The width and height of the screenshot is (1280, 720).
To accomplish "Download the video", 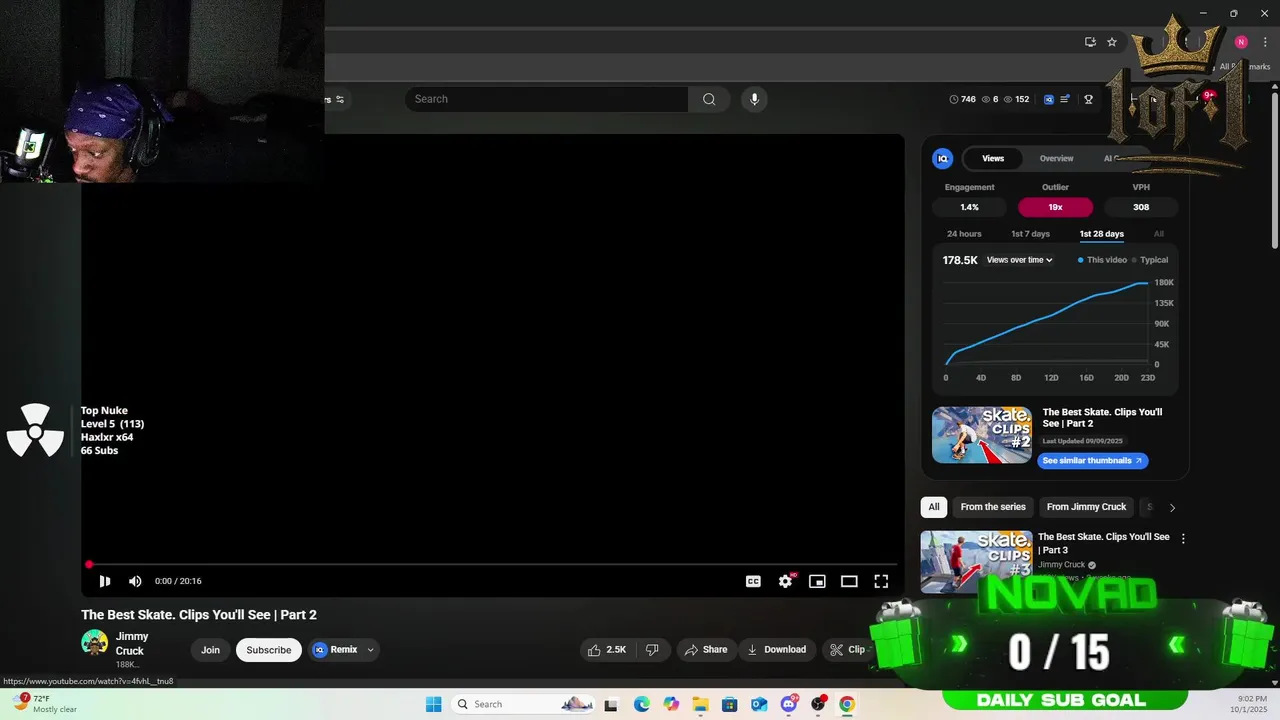I will click(777, 650).
